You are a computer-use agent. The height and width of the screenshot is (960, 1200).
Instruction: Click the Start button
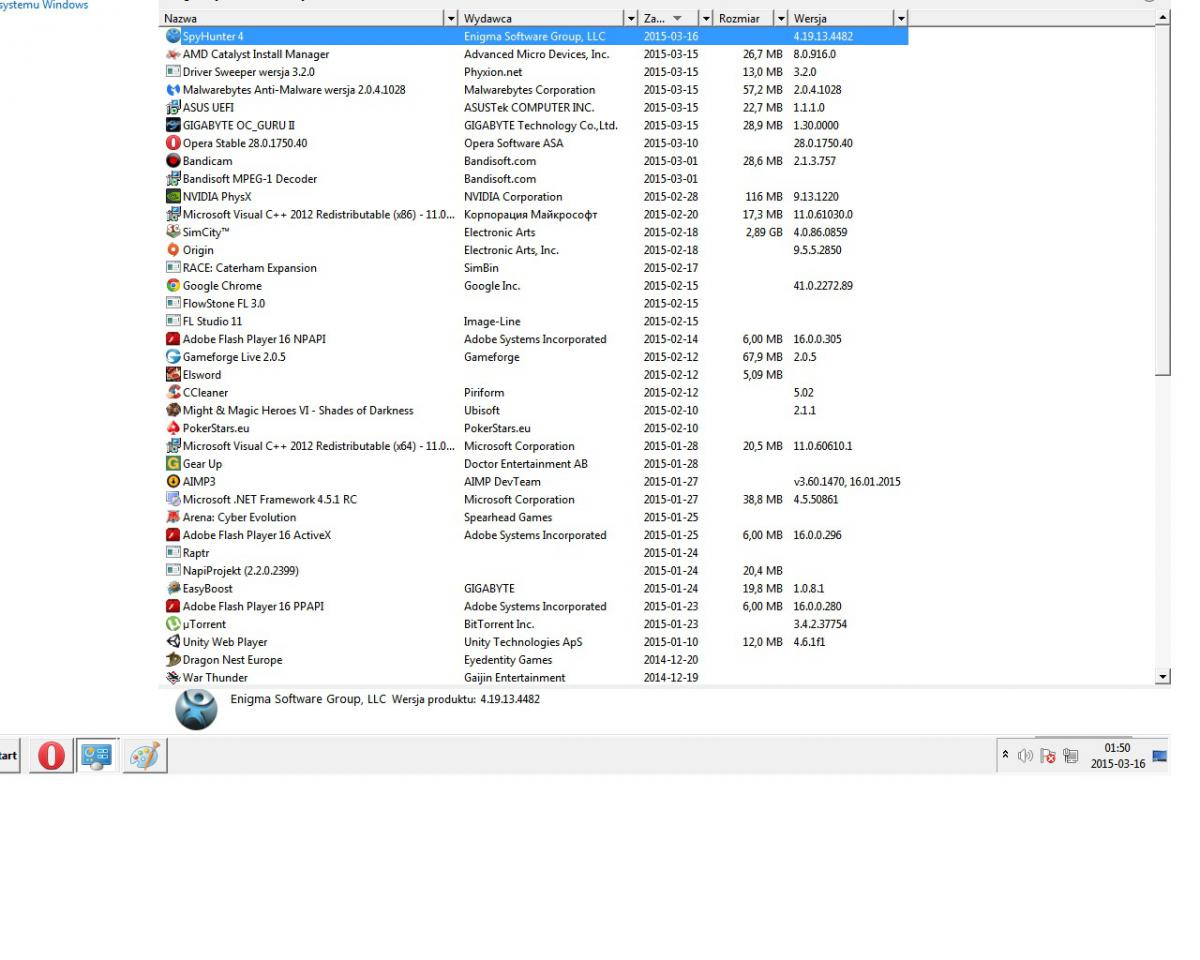pos(10,756)
